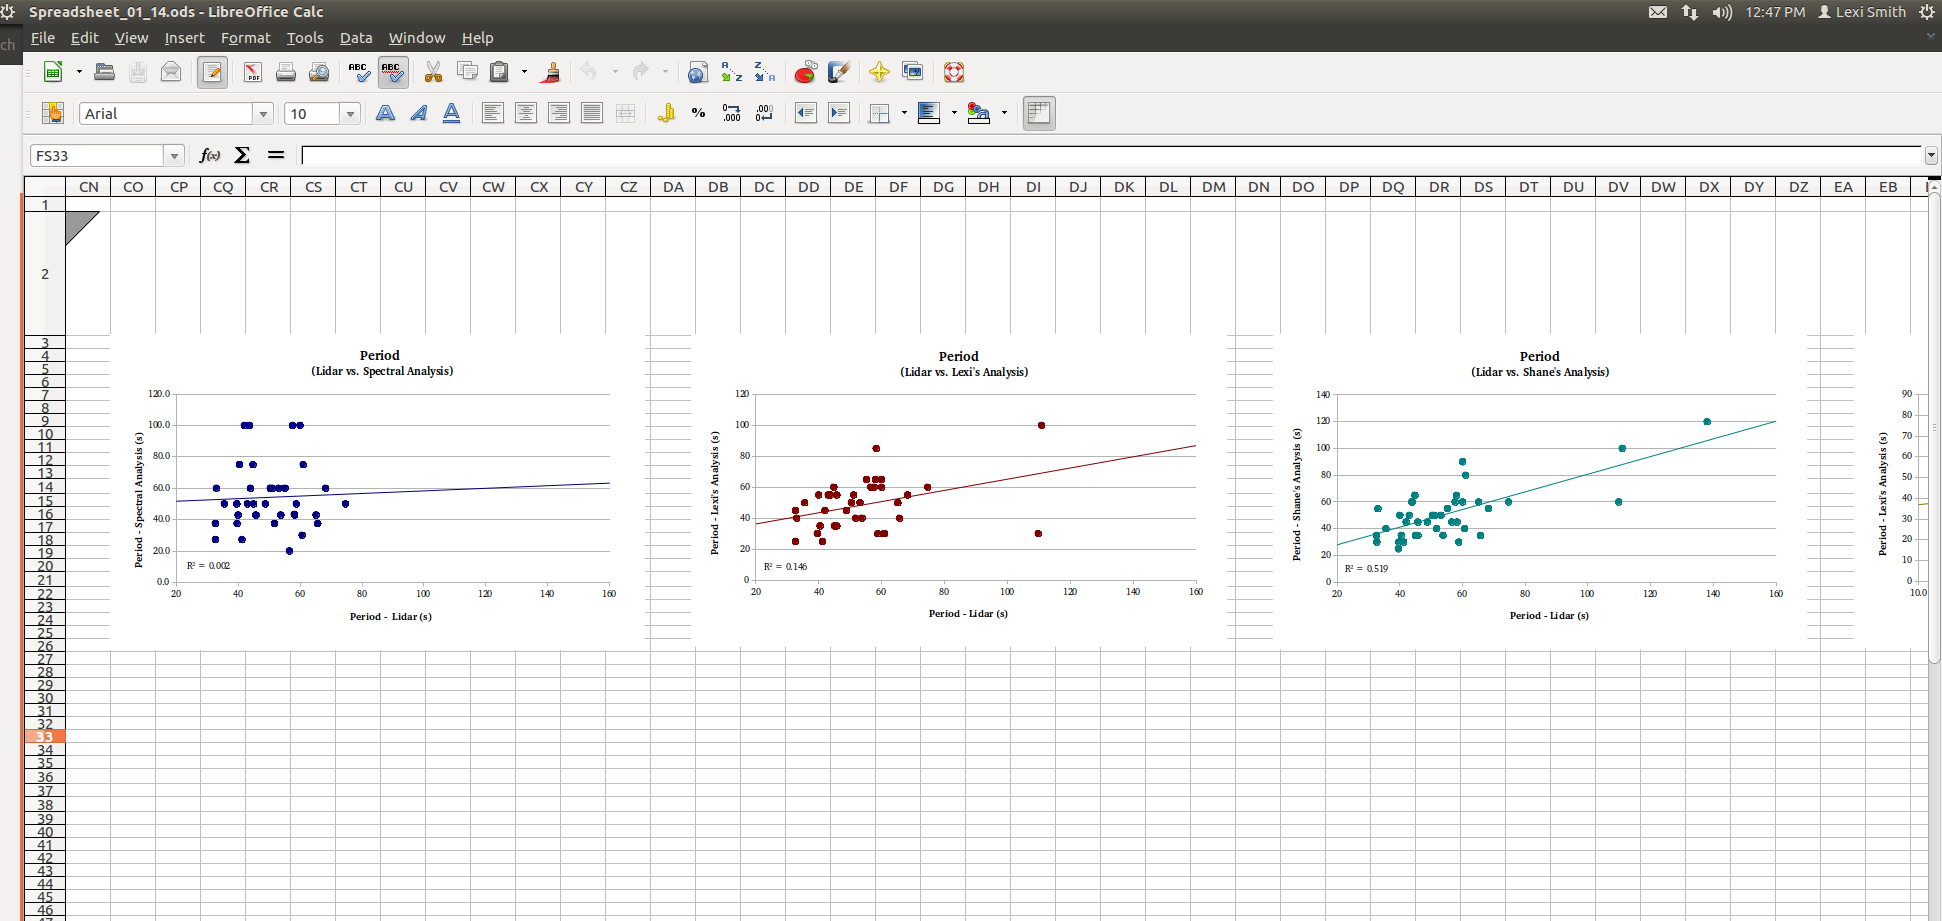Toggle grid lines for the sheet

[x=1039, y=113]
